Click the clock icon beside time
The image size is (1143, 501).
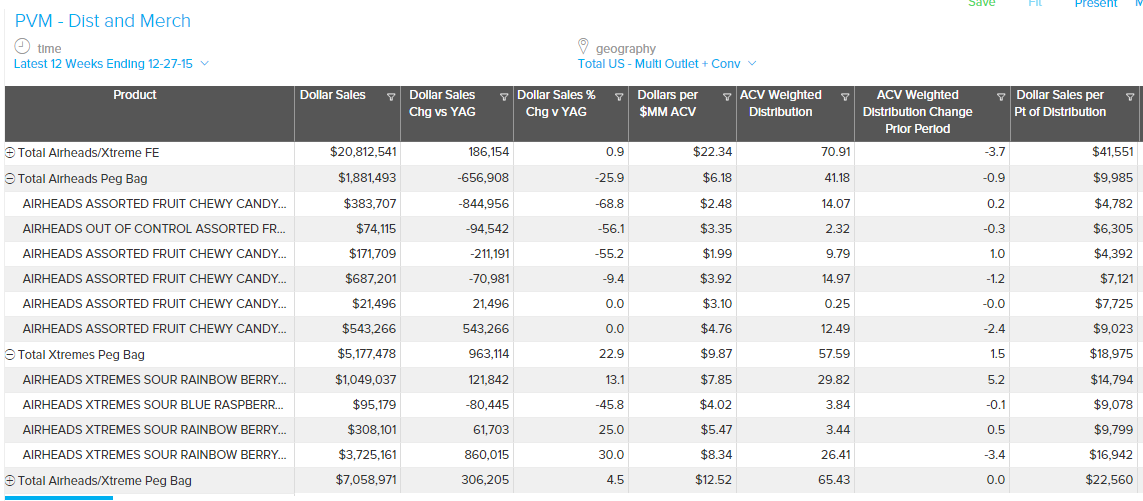22,47
